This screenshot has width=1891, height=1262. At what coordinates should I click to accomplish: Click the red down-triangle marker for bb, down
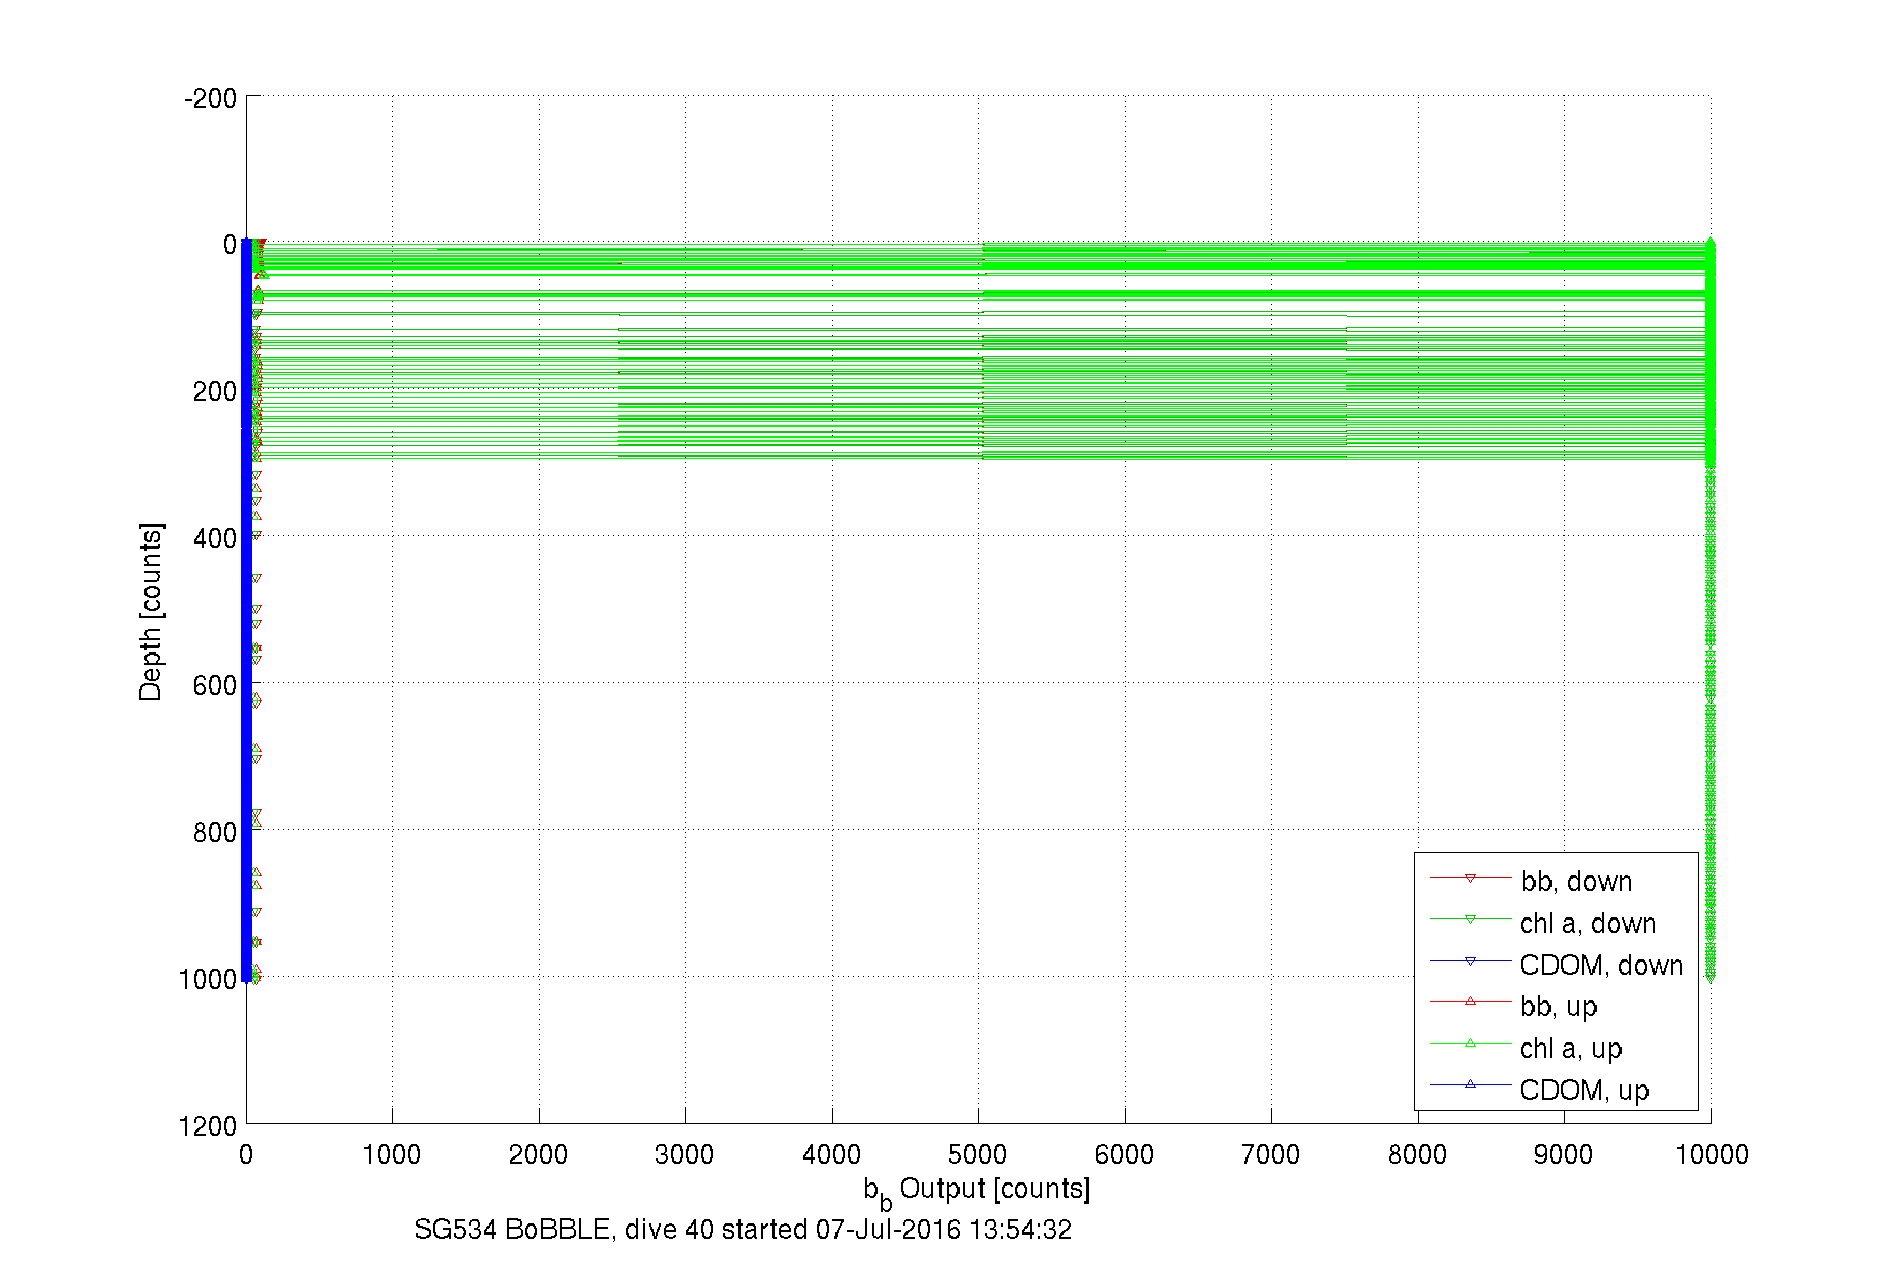coord(1470,878)
